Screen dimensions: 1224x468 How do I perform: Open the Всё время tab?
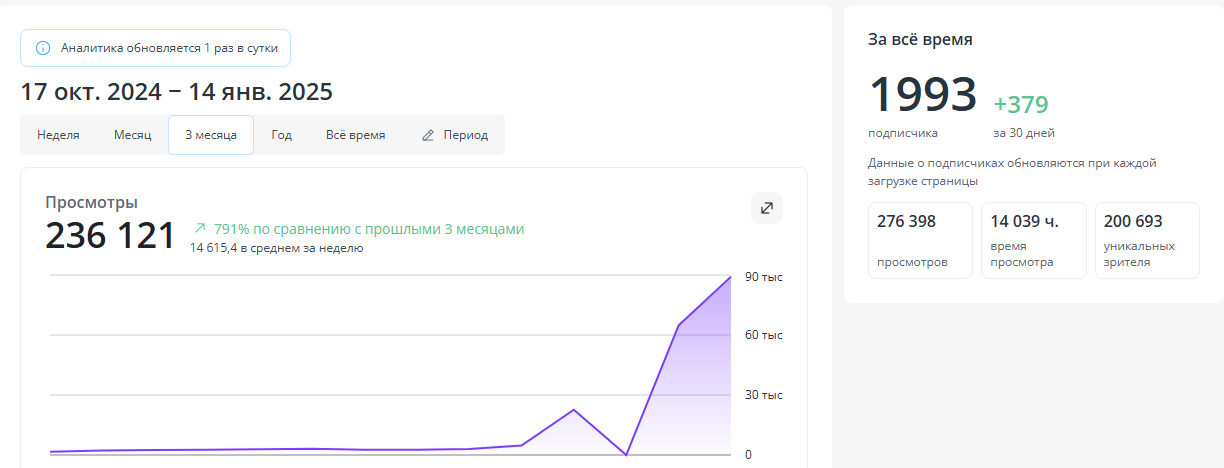(355, 135)
